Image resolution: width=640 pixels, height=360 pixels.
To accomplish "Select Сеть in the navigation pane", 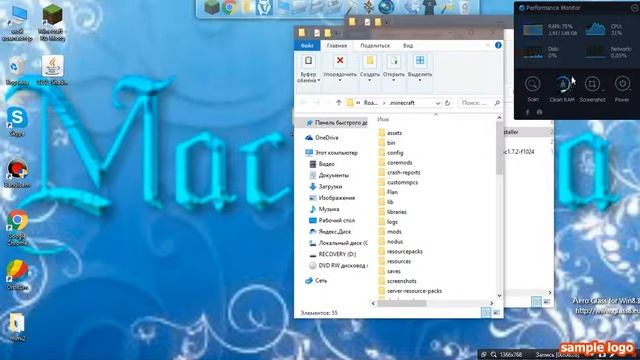I will 316,281.
